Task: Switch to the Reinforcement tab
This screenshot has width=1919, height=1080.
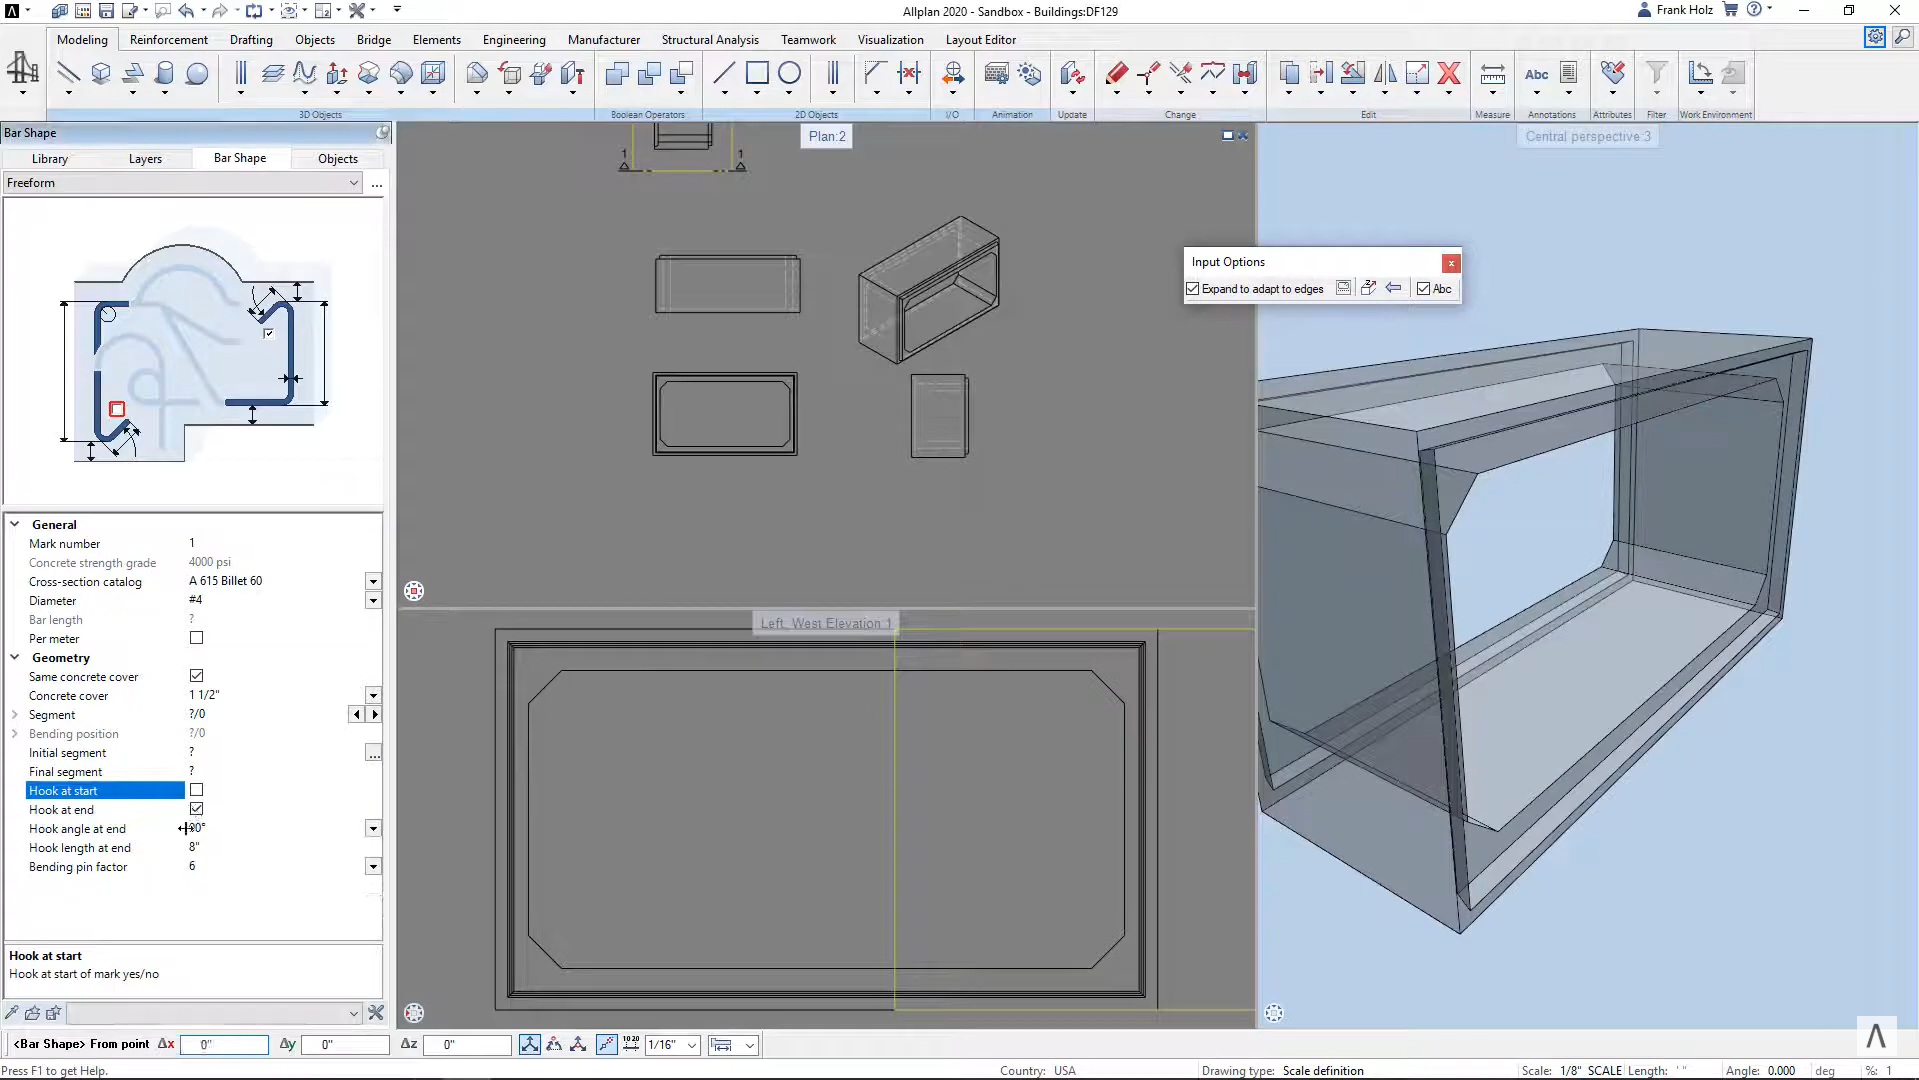Action: (168, 39)
